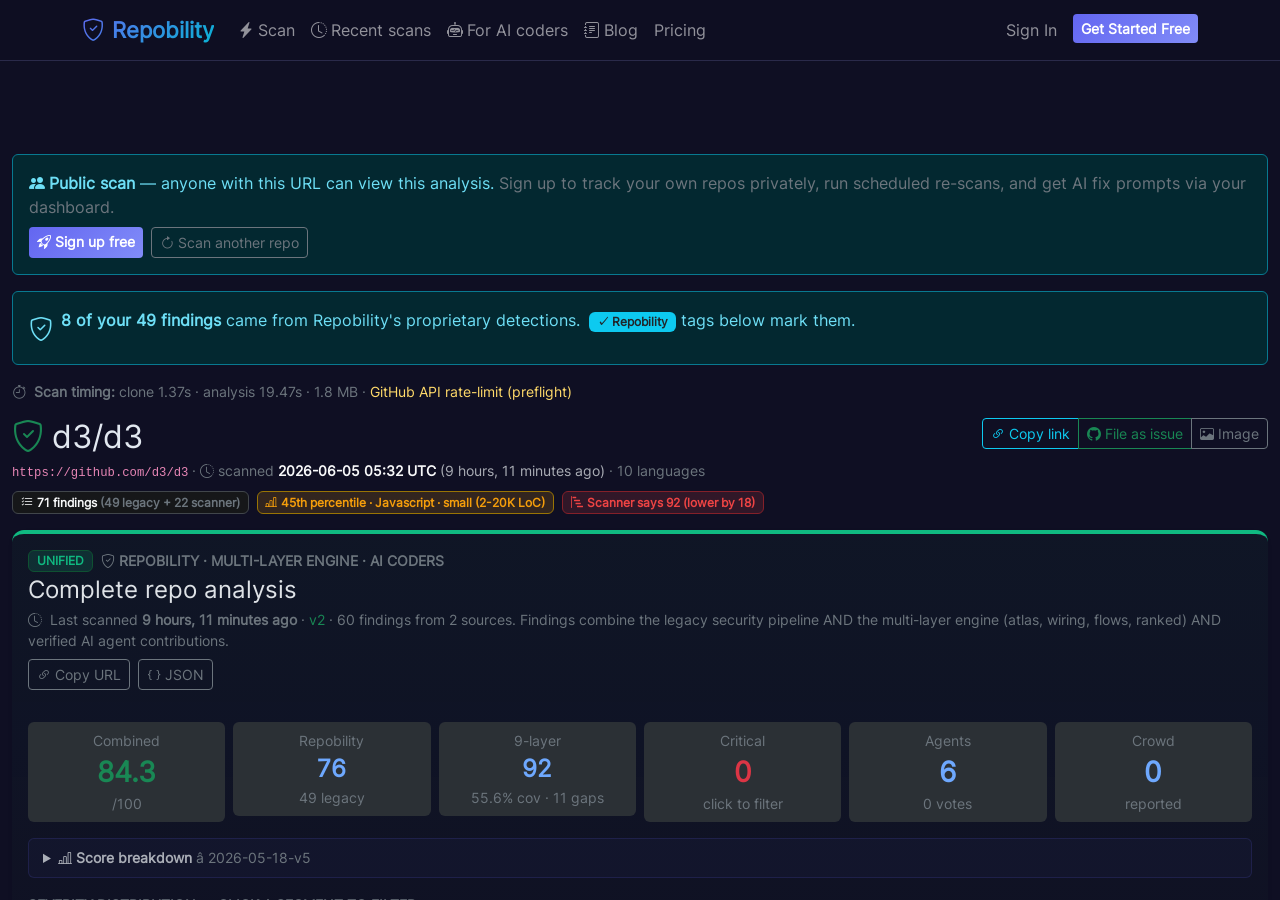Screen dimensions: 1280x900
Task: Click the scan timing stopwatch icon
Action: 19,392
